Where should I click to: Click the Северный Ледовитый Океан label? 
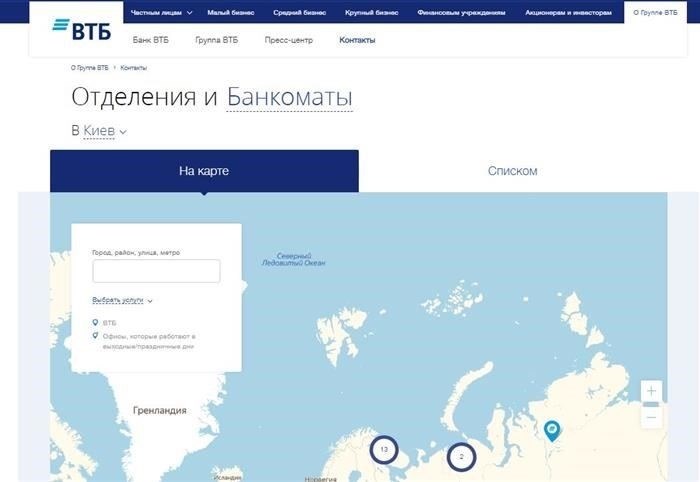click(293, 259)
